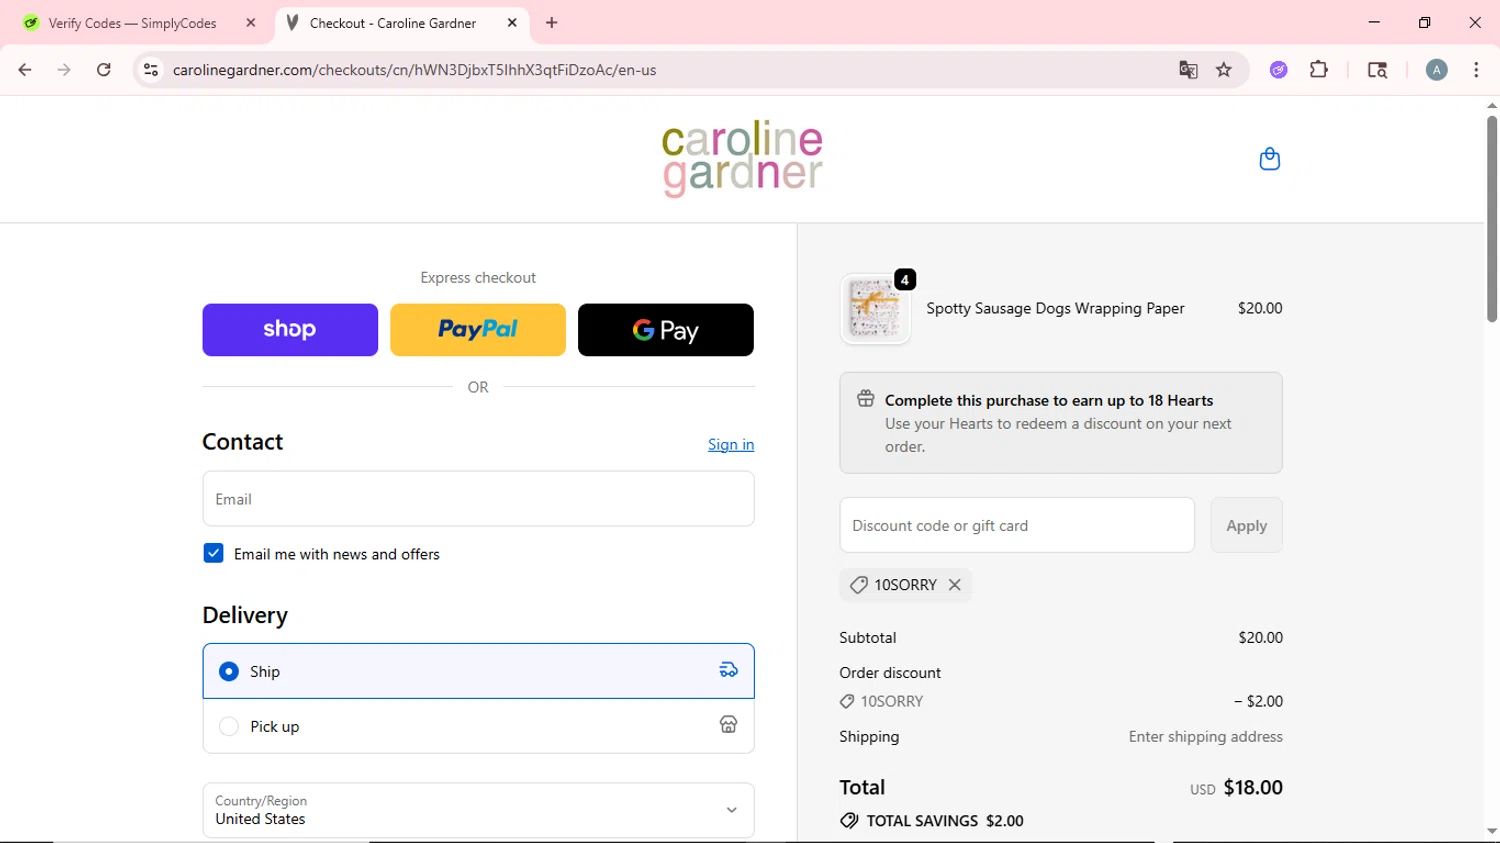Click the page vertical scrollbar
Viewport: 1500px width, 843px height.
(1492, 220)
